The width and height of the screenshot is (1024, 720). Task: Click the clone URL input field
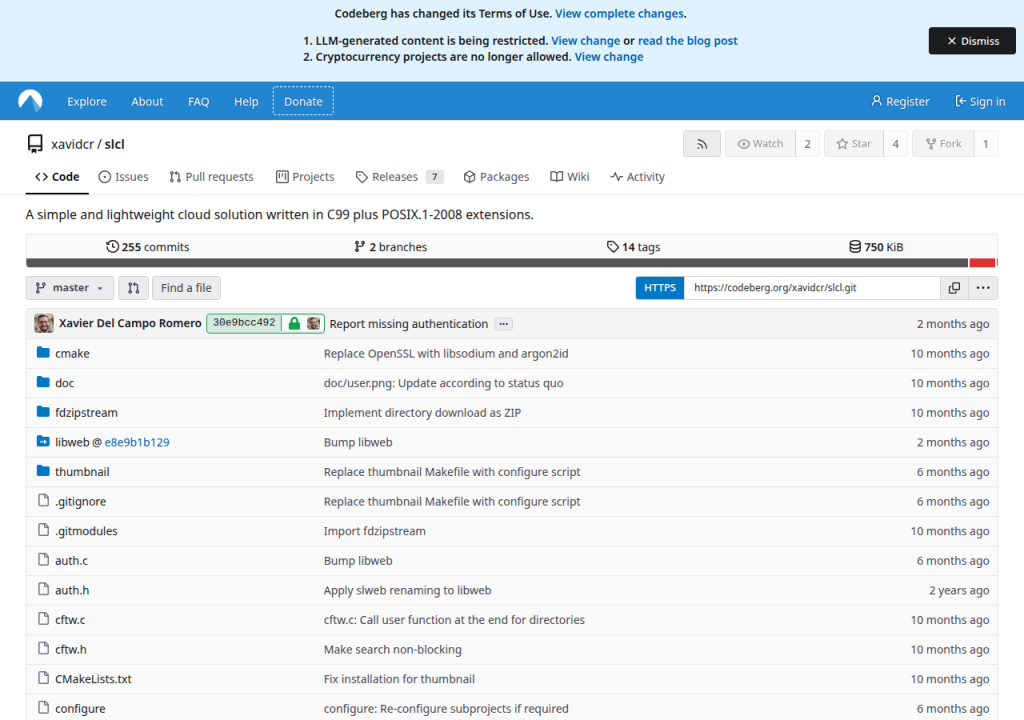click(x=812, y=287)
